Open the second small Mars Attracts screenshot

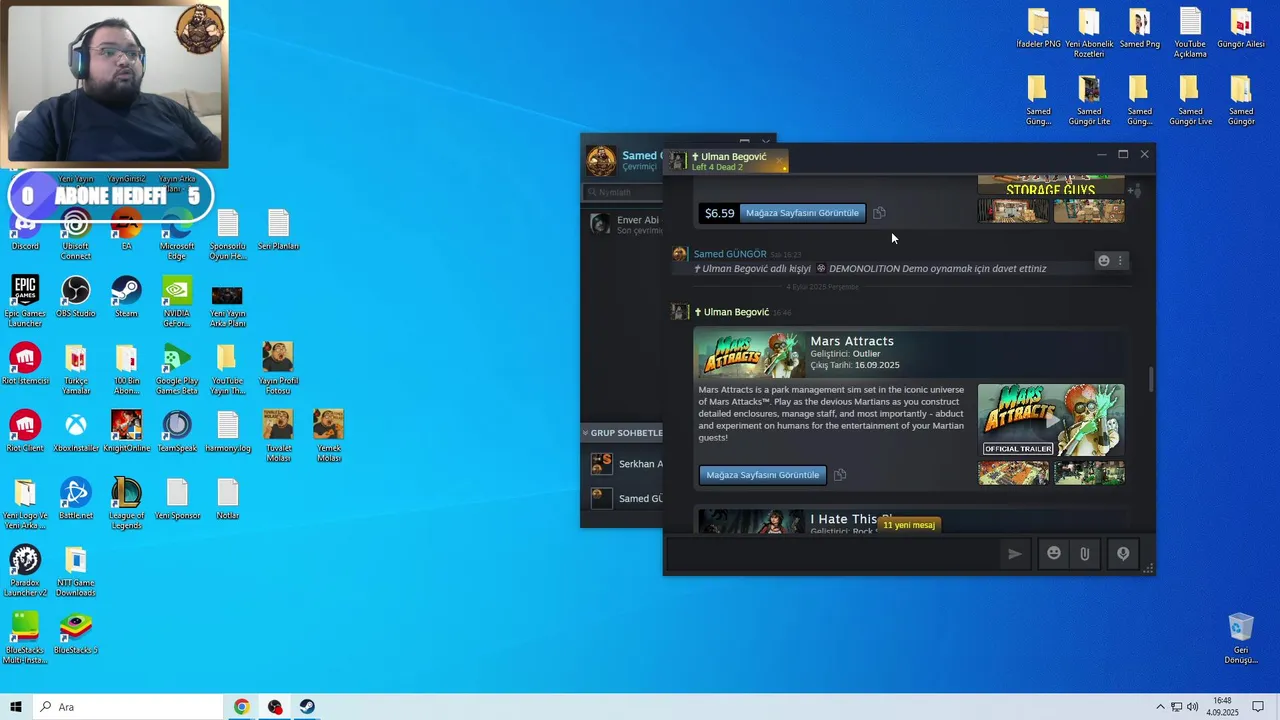1089,472
